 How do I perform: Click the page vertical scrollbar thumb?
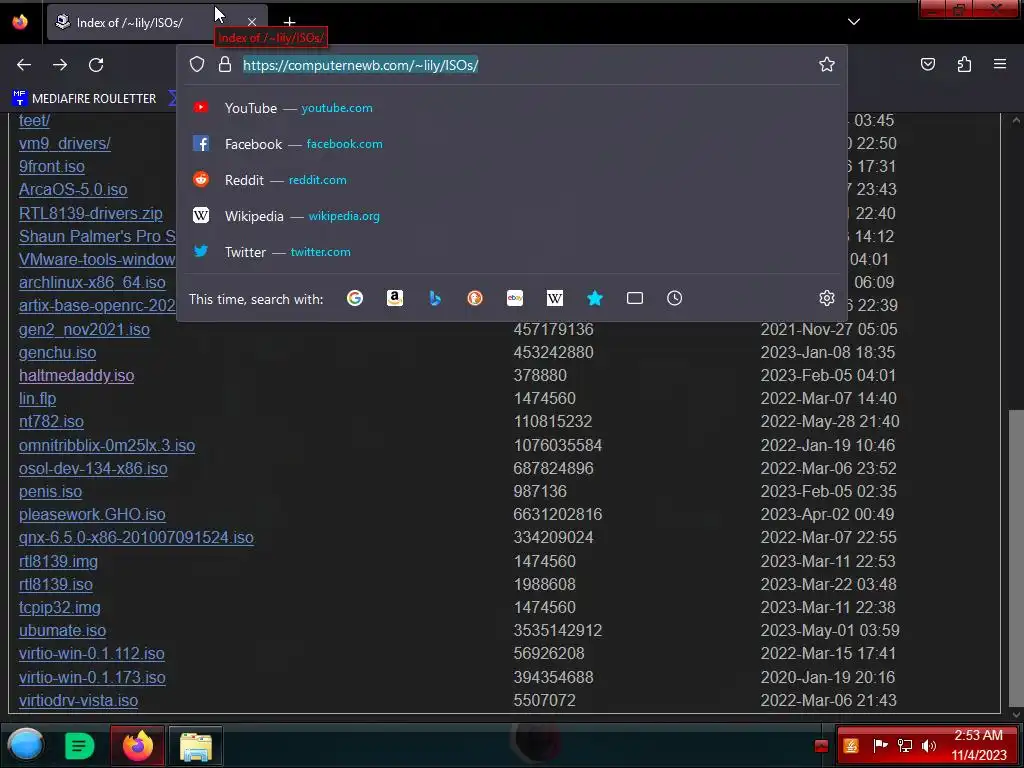[1016, 556]
